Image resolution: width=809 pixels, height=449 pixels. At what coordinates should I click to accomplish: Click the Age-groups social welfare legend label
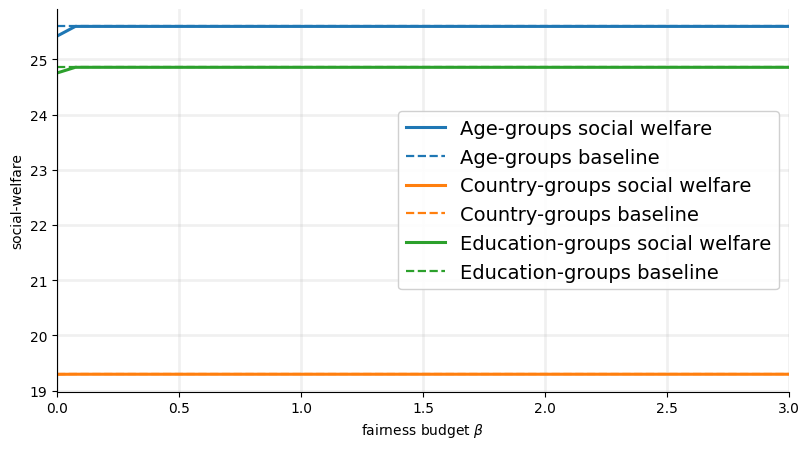585,129
